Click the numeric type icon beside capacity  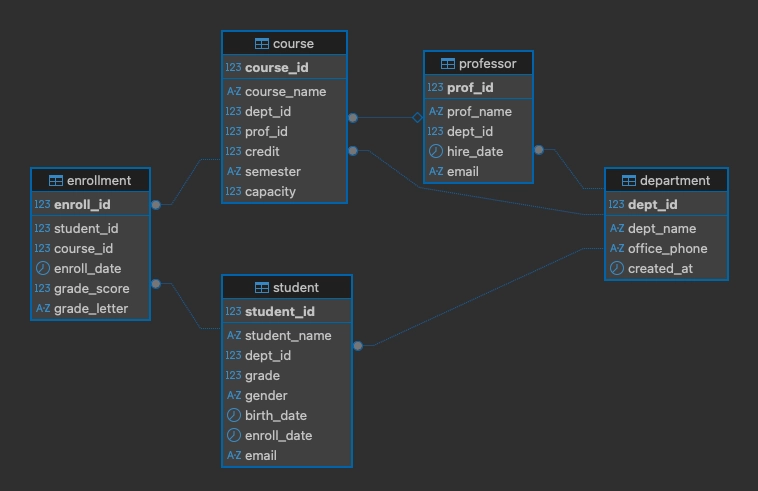pos(233,191)
